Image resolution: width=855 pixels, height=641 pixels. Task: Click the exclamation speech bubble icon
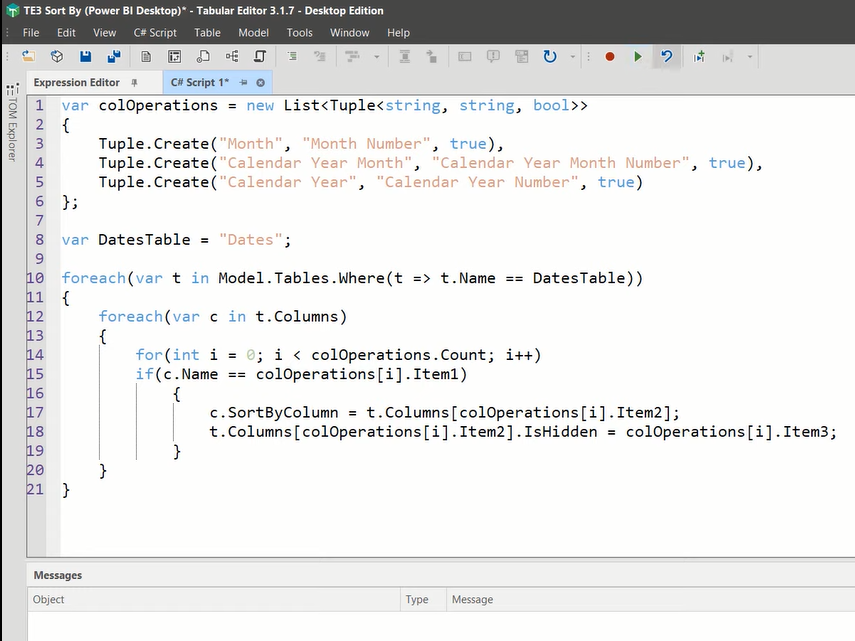tap(493, 57)
